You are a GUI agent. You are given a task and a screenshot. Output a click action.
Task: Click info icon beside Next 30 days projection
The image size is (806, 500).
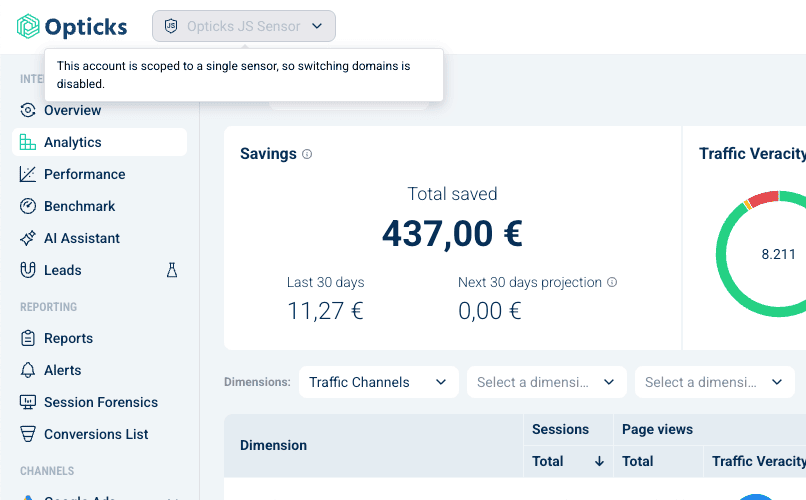[x=612, y=282]
